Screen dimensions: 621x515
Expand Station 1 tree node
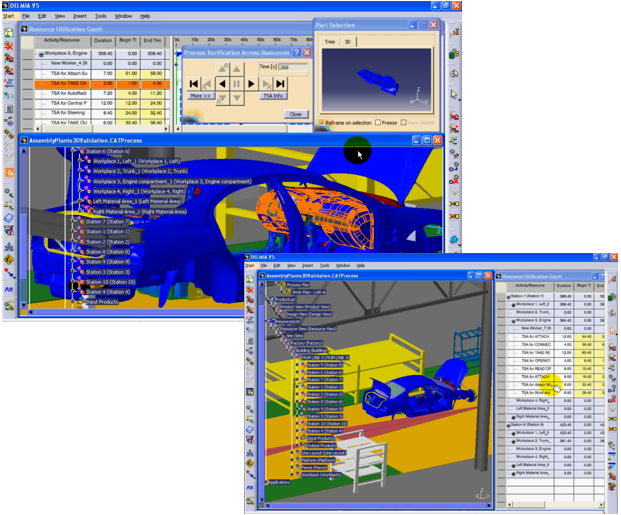[73, 231]
